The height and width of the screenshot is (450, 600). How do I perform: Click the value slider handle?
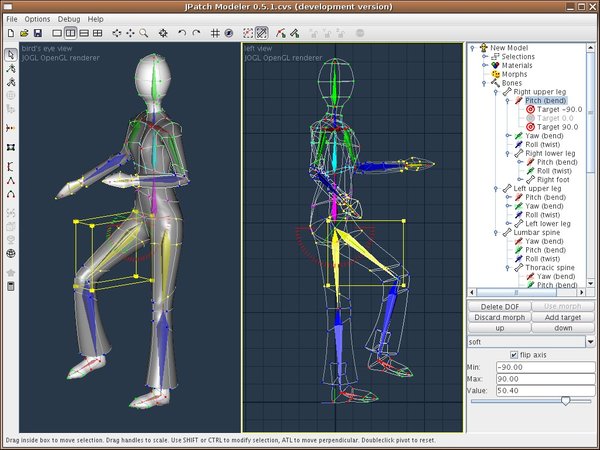point(566,400)
